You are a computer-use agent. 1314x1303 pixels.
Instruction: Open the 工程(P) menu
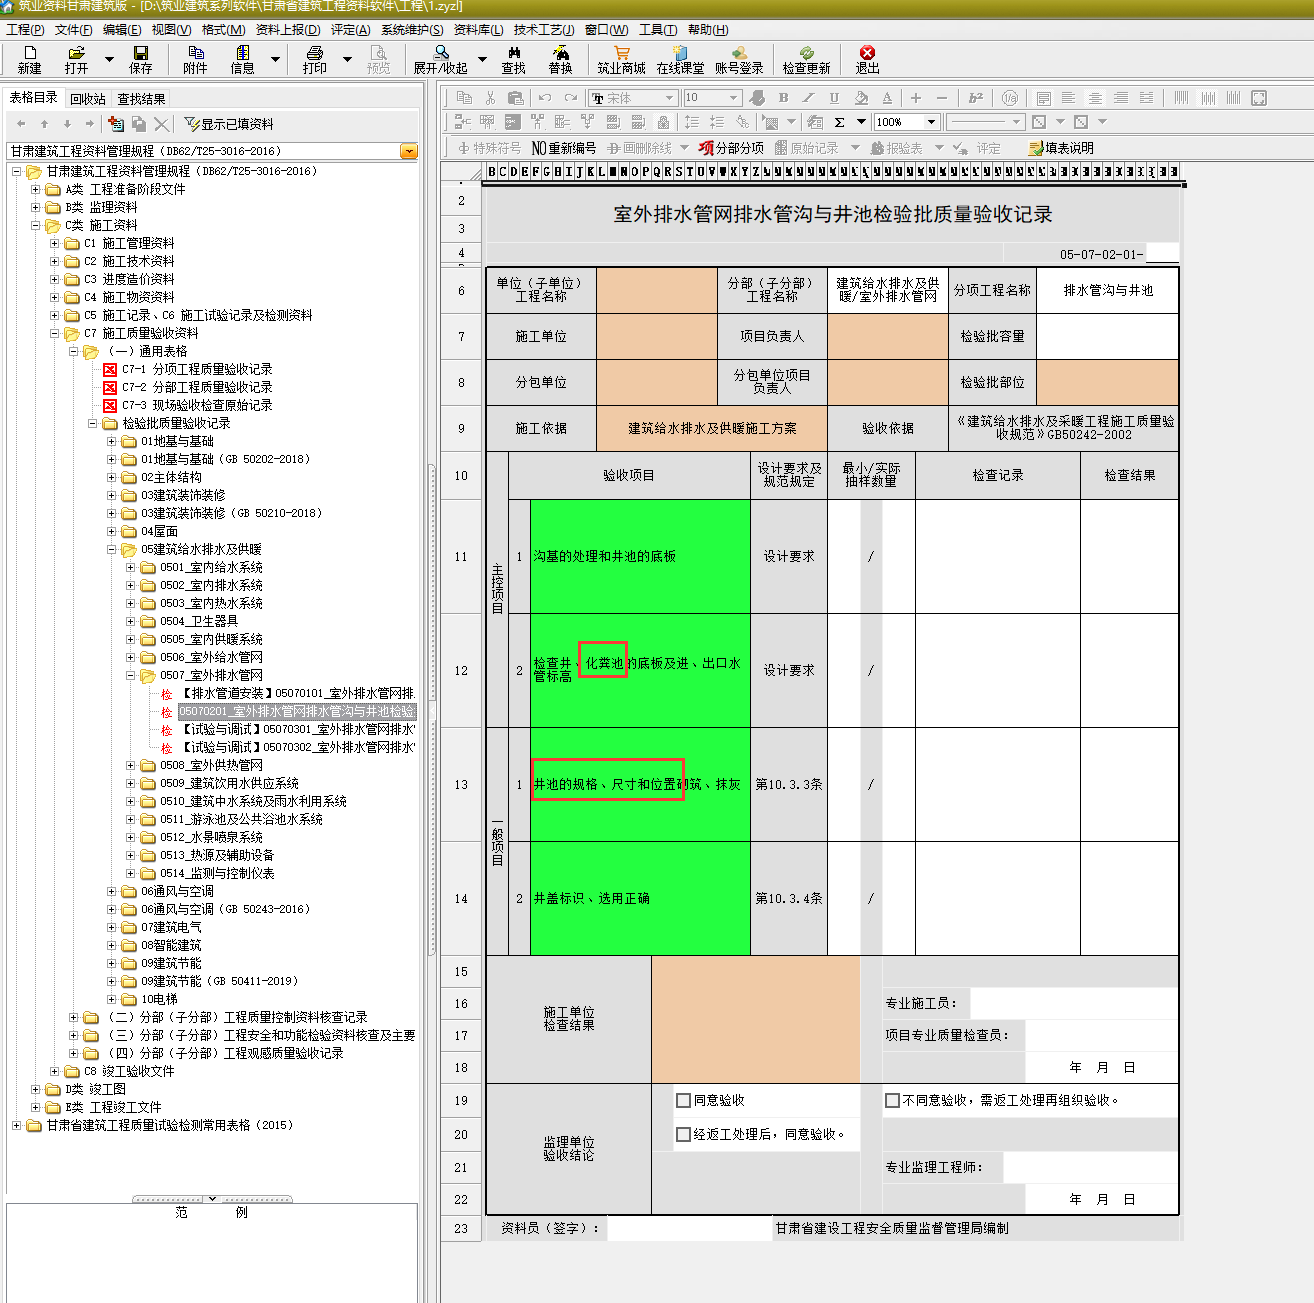tap(25, 30)
